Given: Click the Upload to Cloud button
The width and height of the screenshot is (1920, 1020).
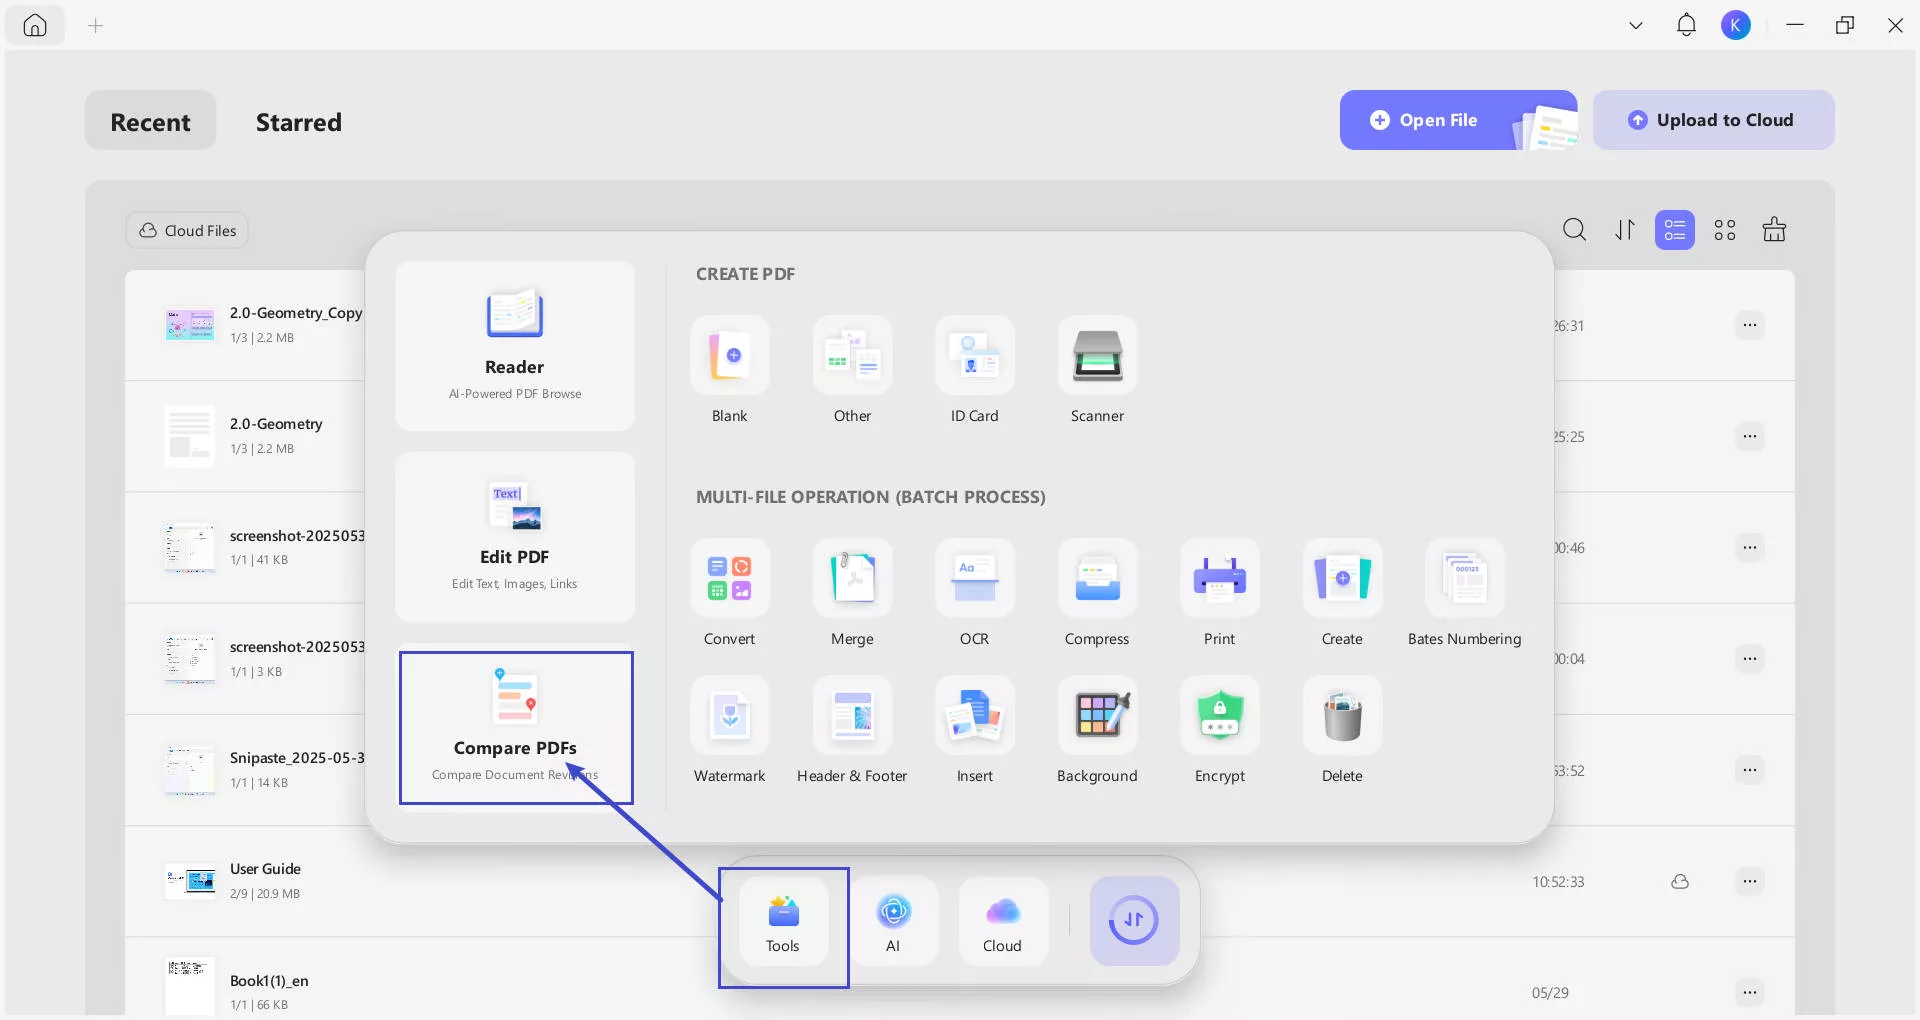Looking at the screenshot, I should tap(1713, 120).
